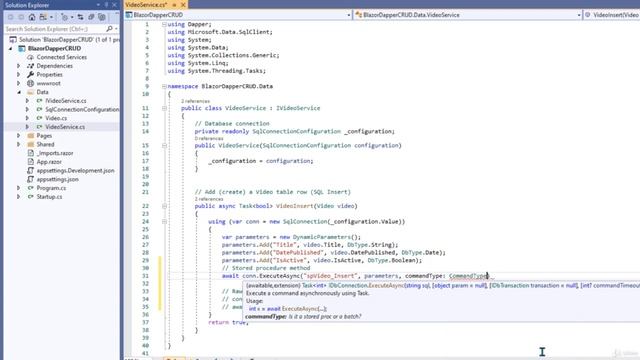Open the pending changes filter icon

pyautogui.click(x=64, y=17)
